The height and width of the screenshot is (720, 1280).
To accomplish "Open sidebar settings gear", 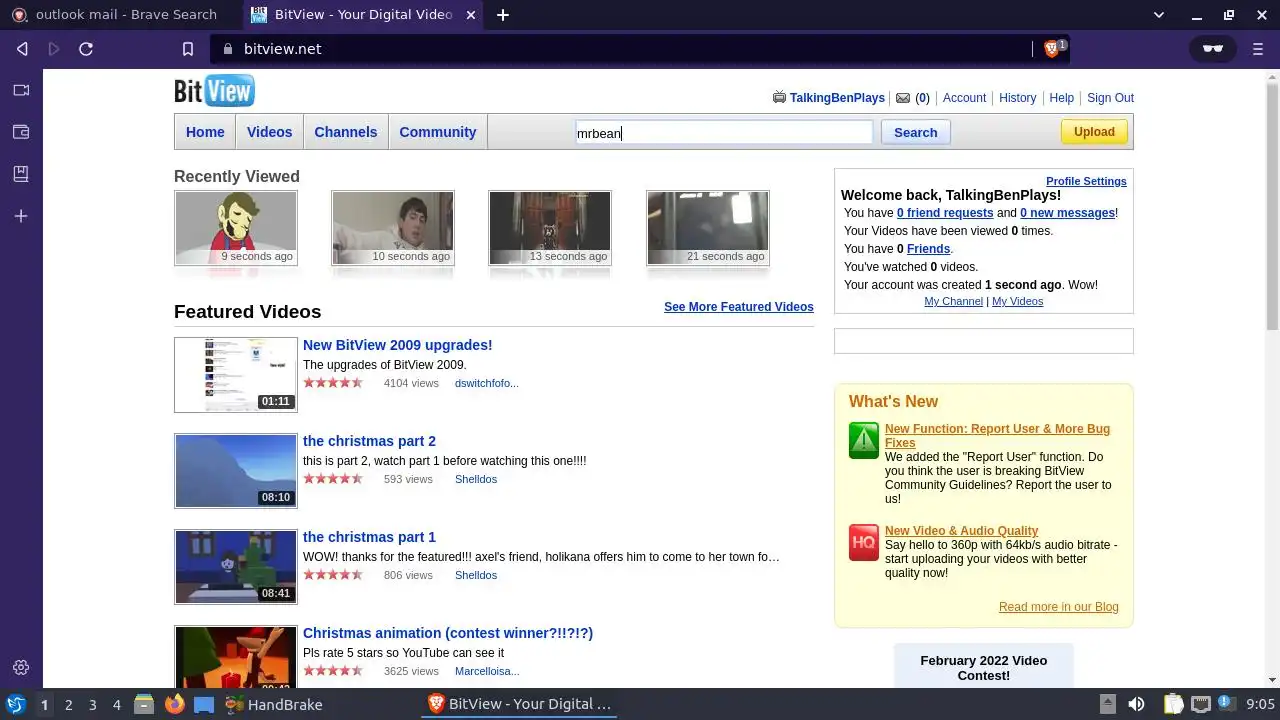I will click(x=21, y=668).
